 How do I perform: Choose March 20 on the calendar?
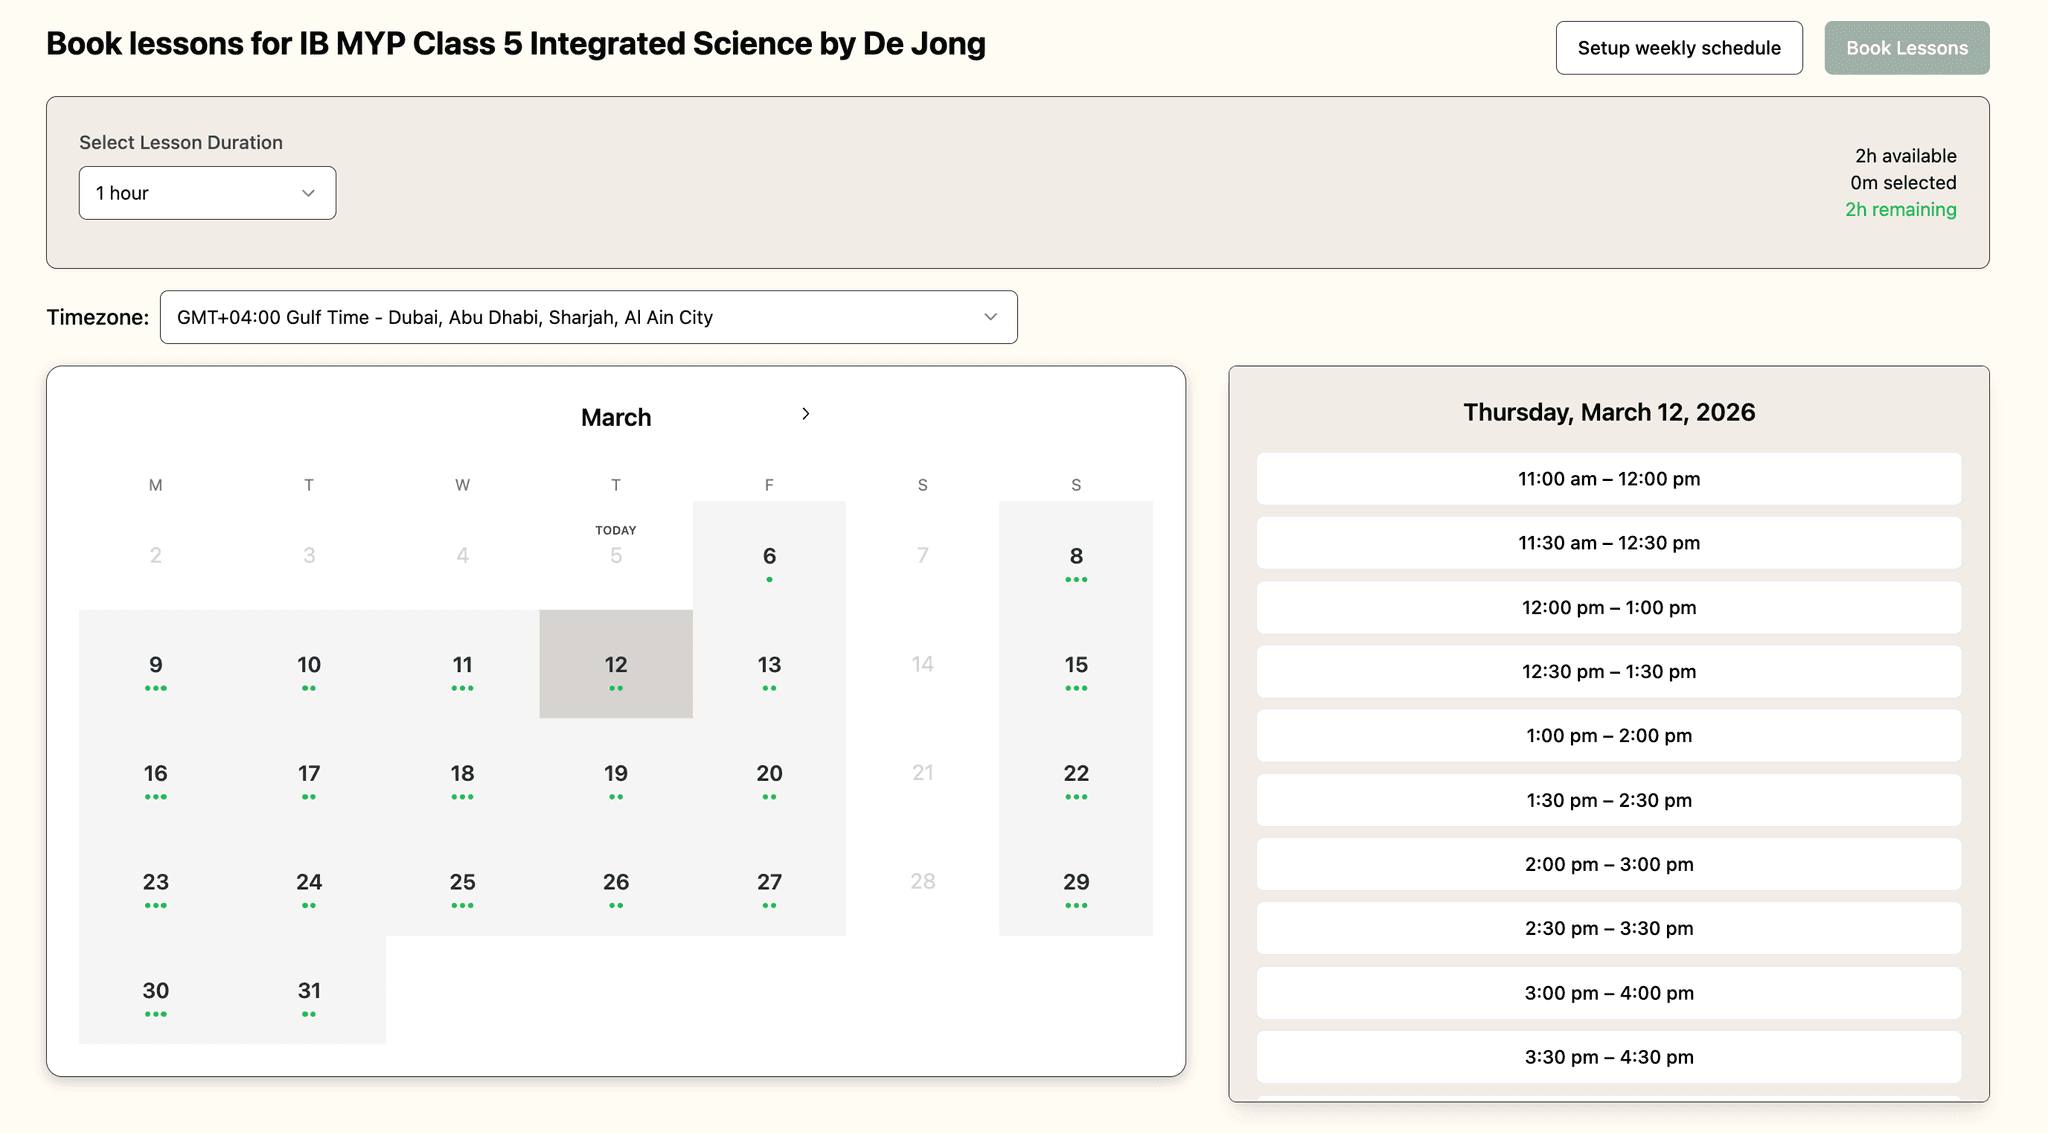(x=768, y=773)
